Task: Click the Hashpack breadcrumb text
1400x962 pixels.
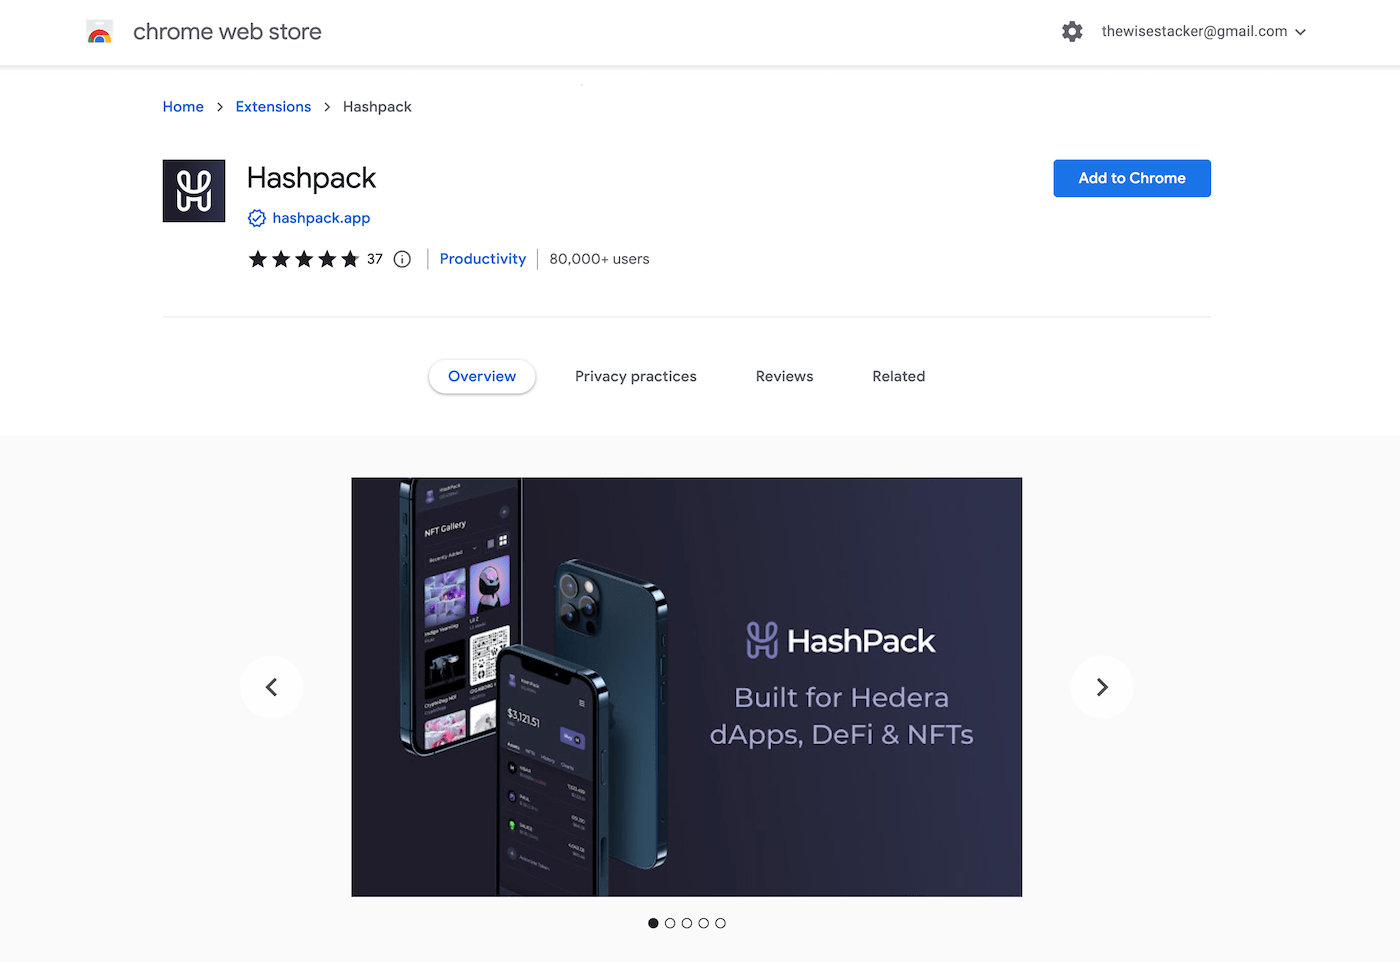Action: coord(377,107)
